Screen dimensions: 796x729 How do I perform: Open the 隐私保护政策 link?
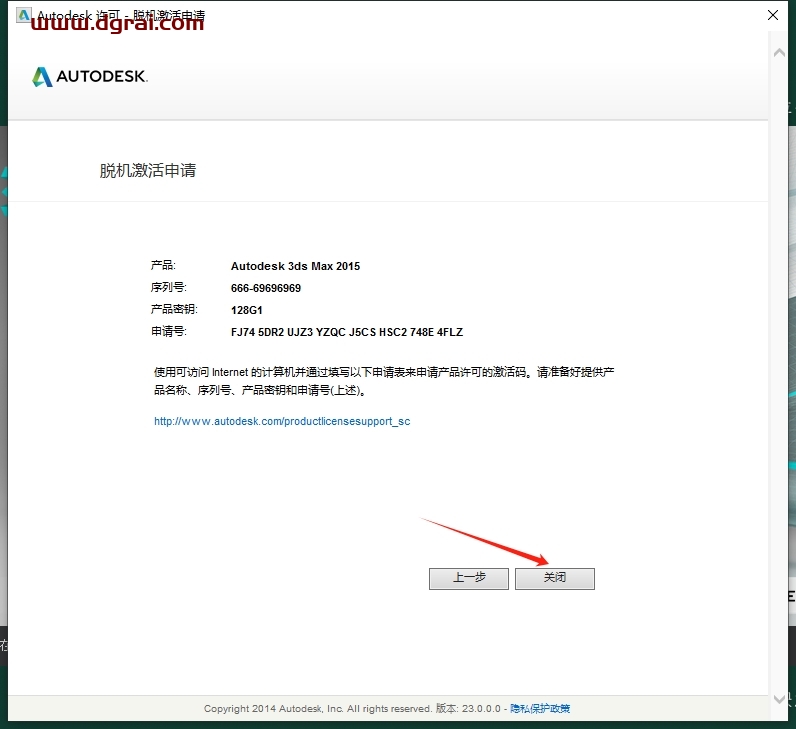click(x=540, y=708)
